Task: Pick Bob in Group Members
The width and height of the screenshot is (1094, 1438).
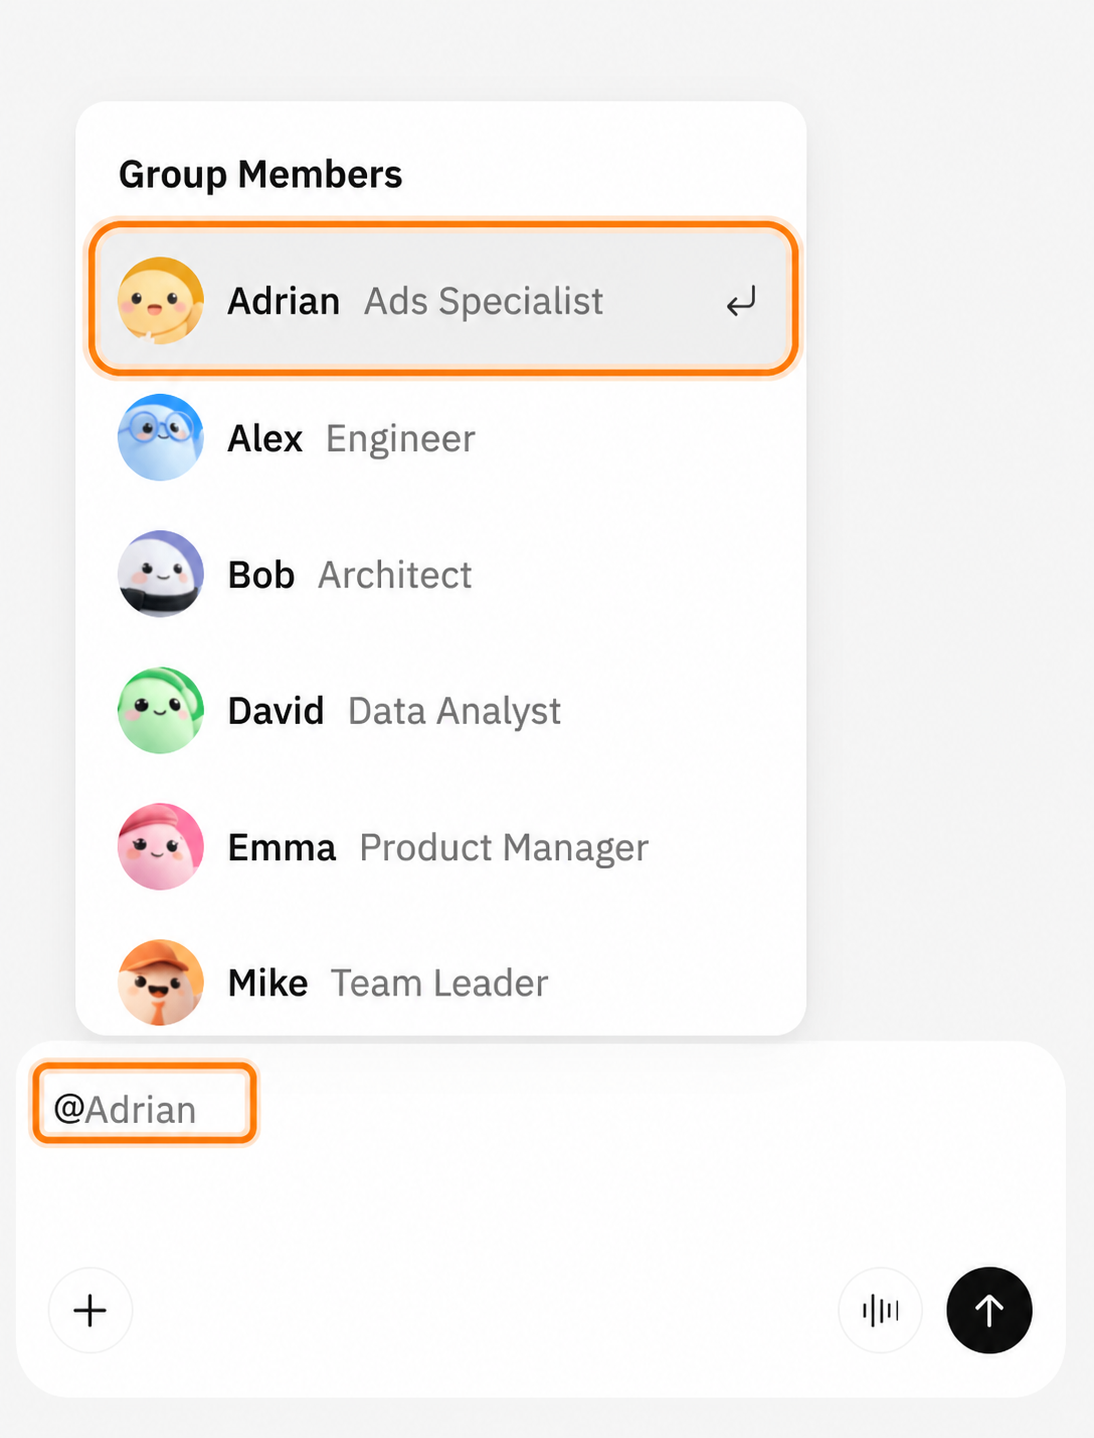Action: click(442, 574)
